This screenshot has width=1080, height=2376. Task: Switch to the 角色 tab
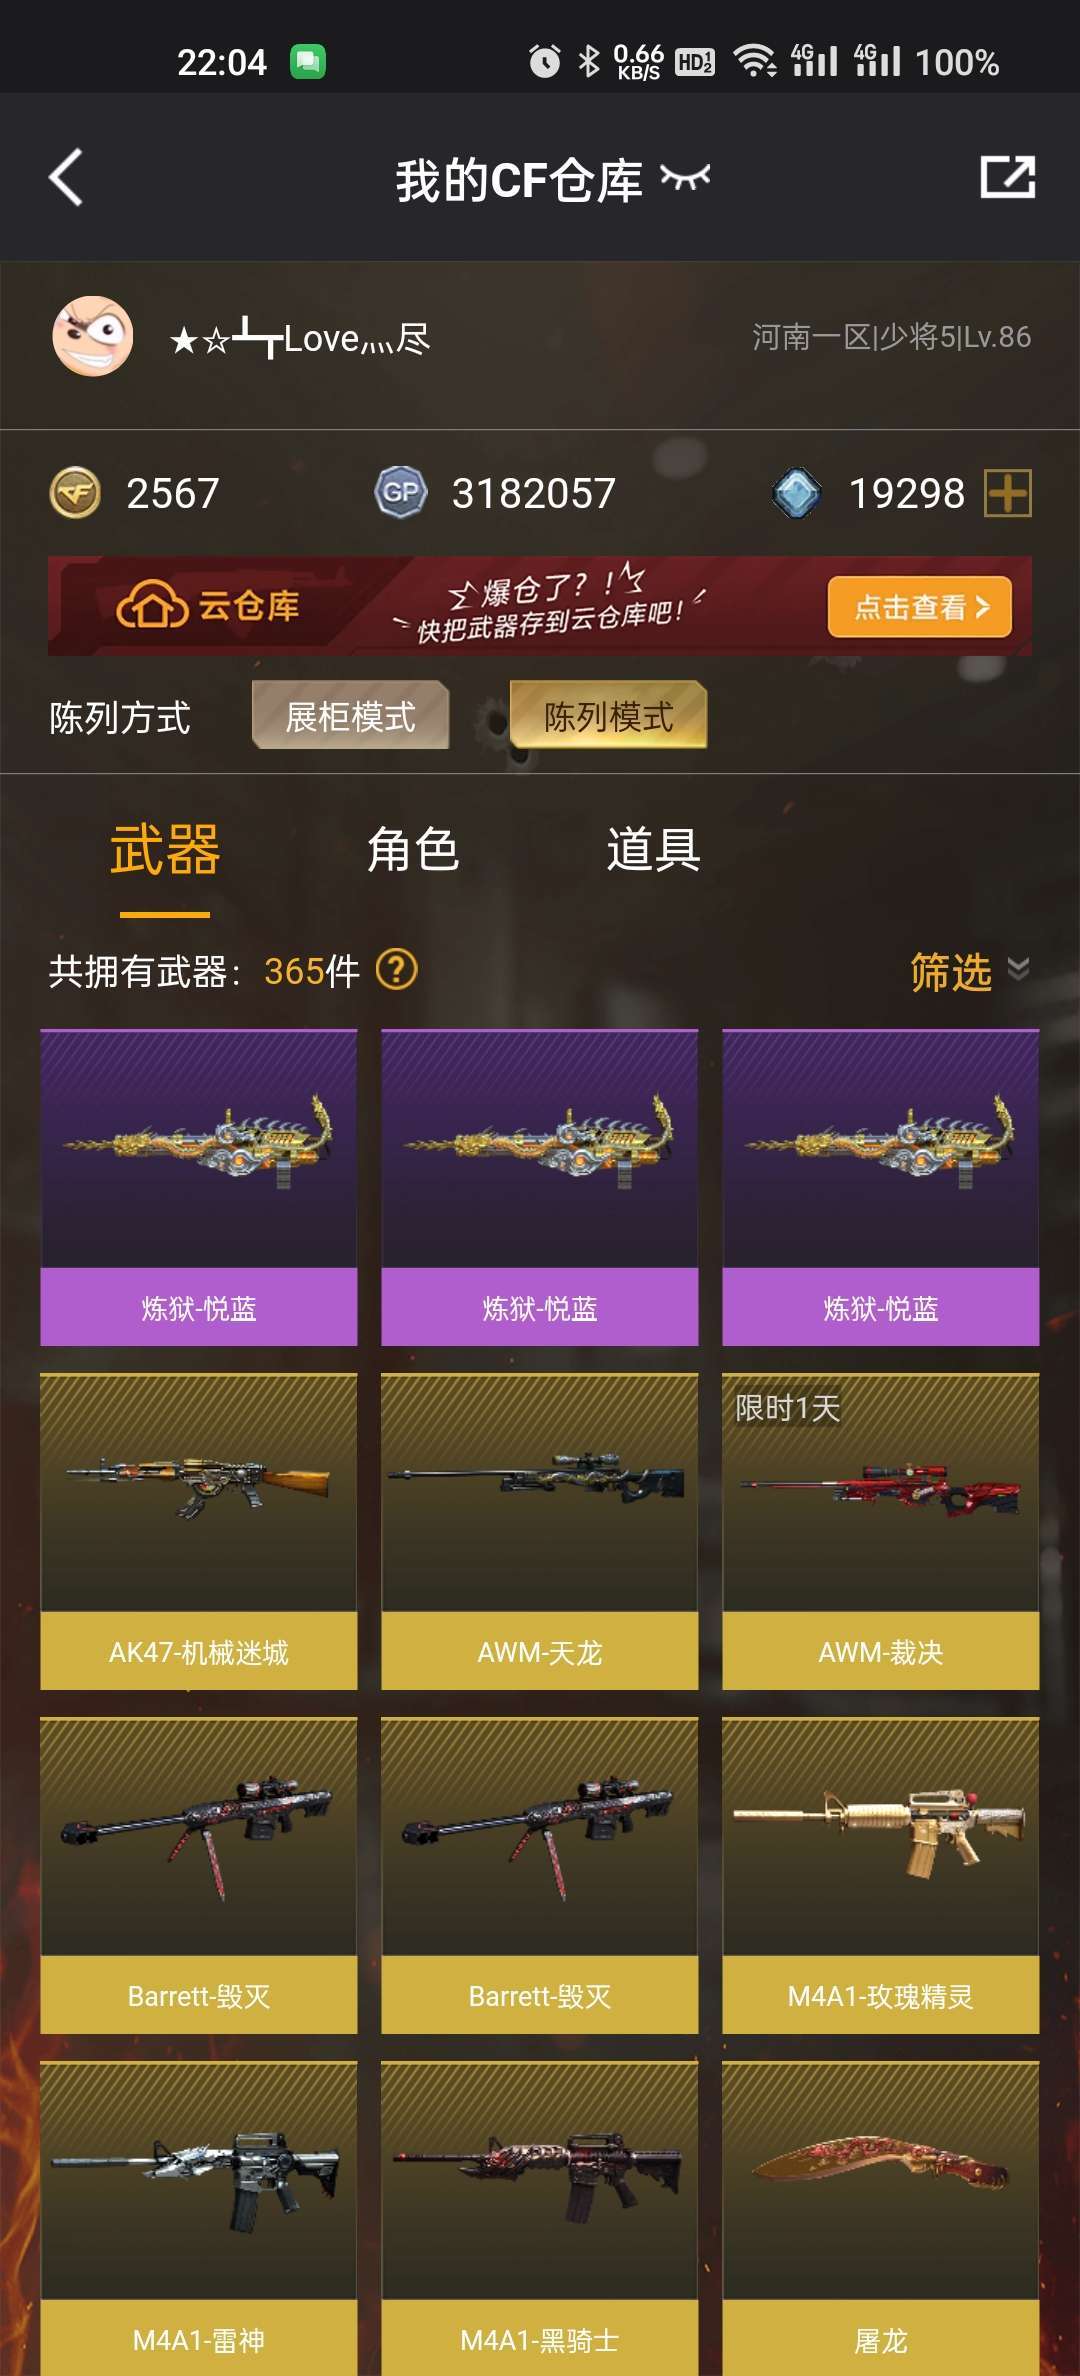413,850
